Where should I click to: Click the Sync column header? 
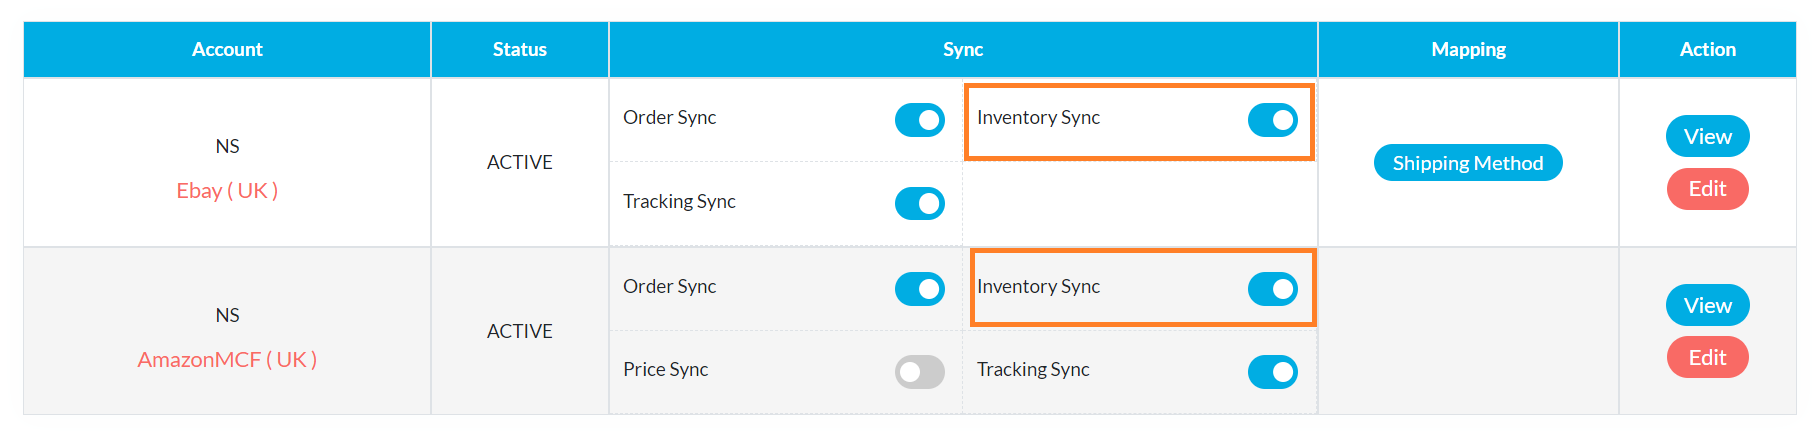962,49
